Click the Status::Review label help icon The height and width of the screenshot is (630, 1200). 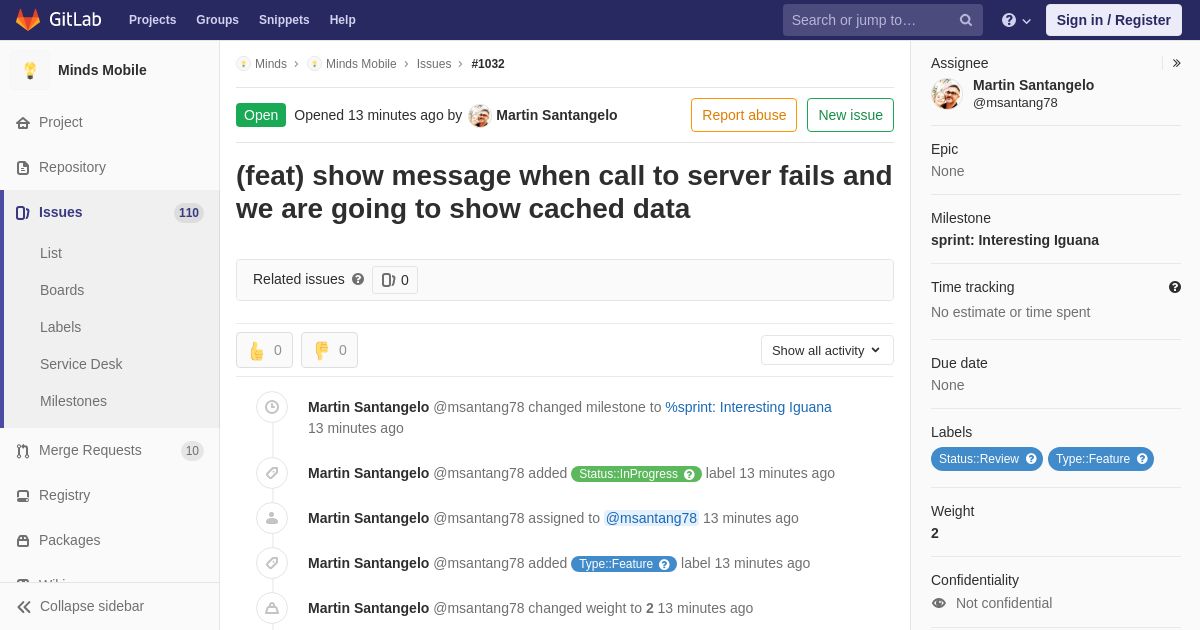click(x=1031, y=459)
